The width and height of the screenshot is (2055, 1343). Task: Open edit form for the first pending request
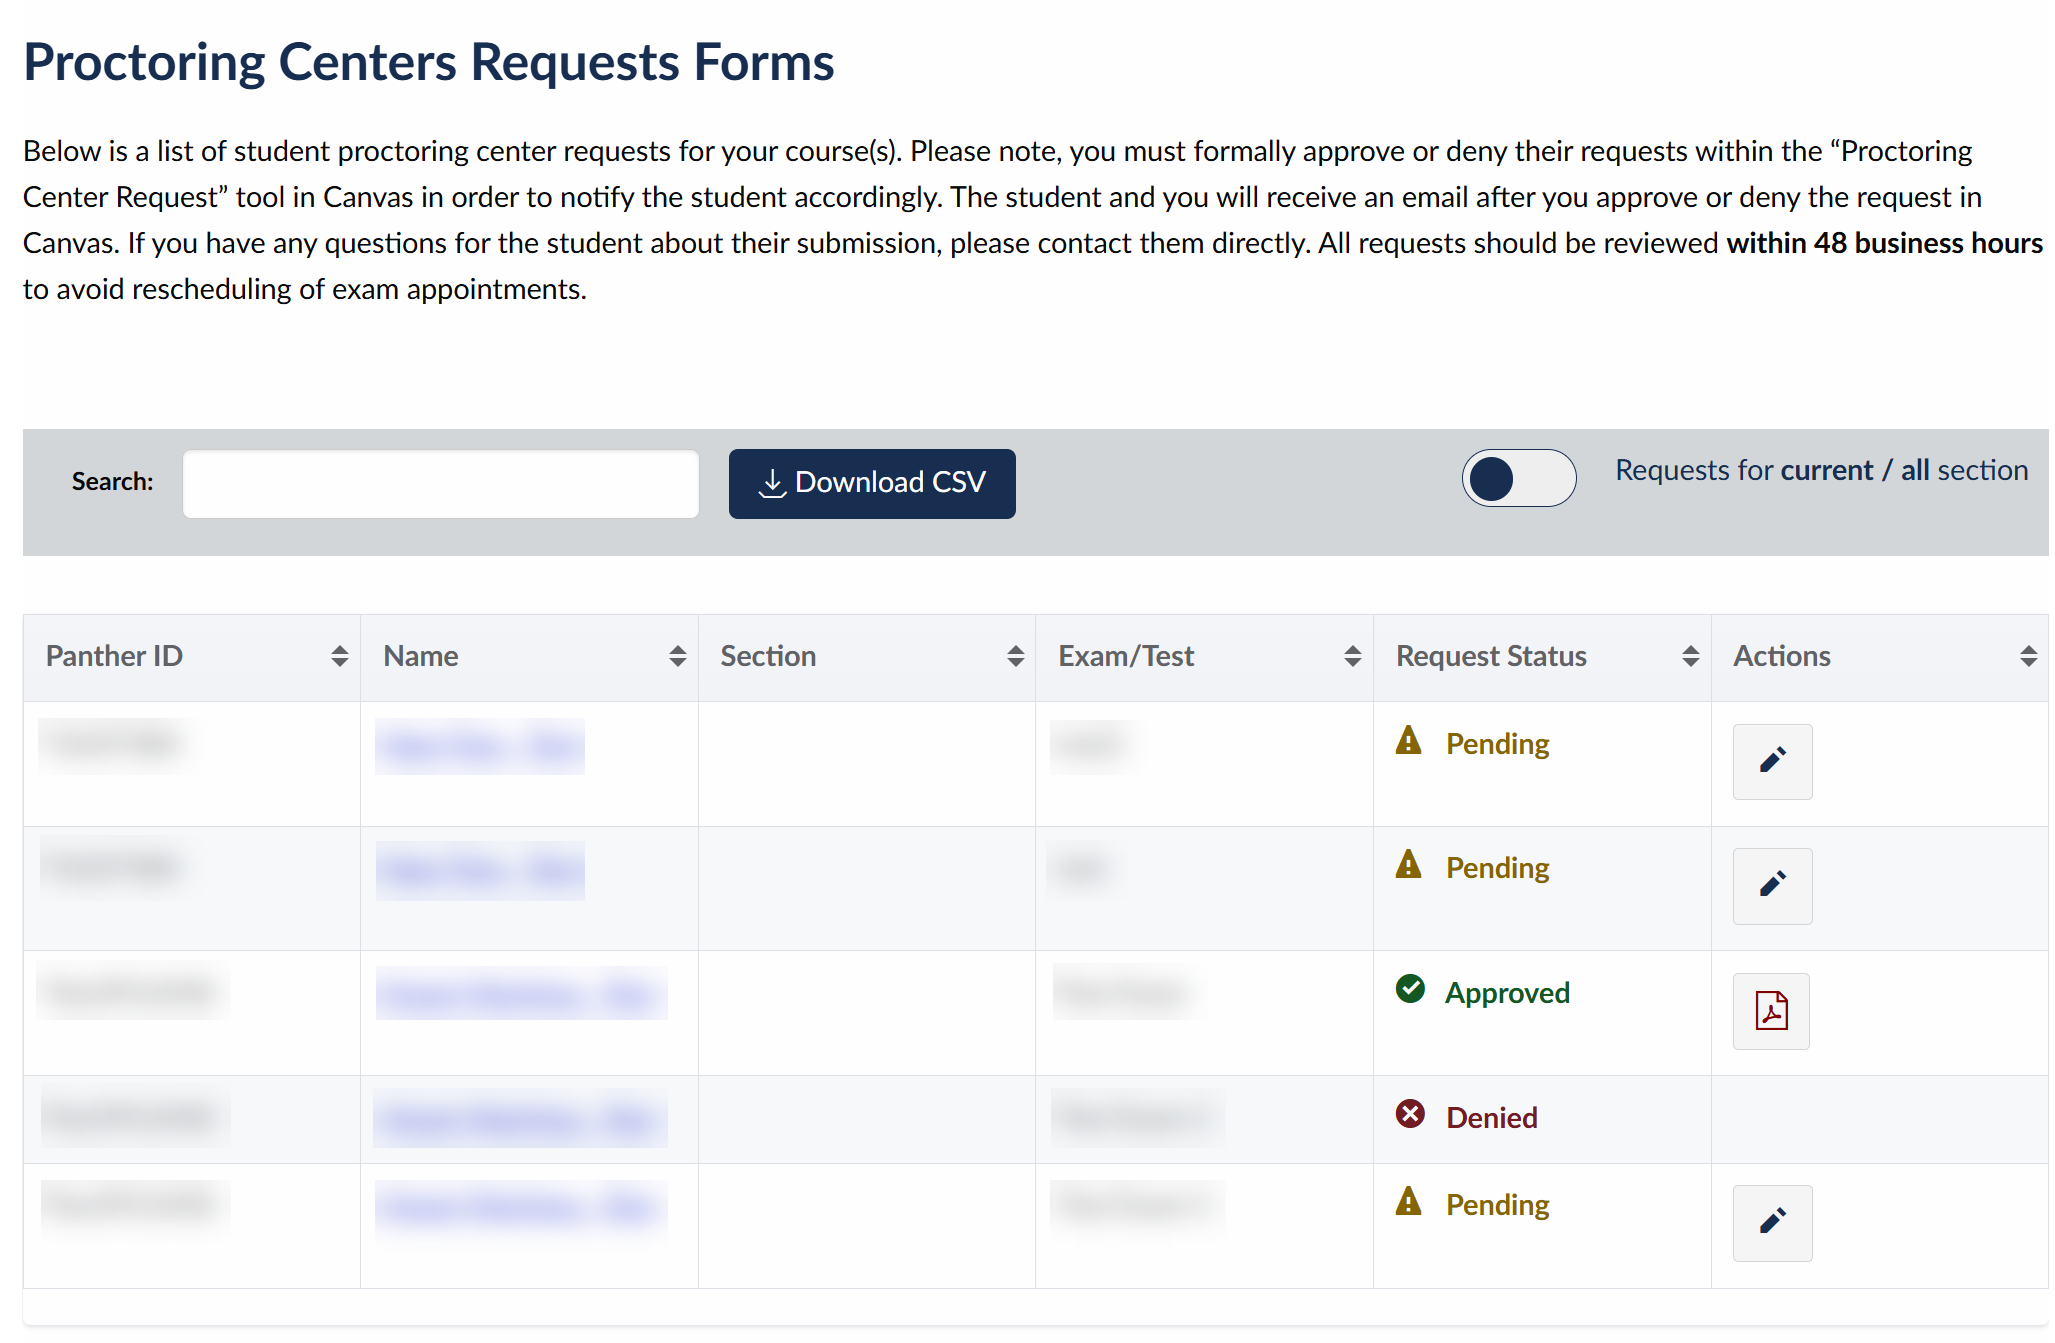click(1771, 762)
